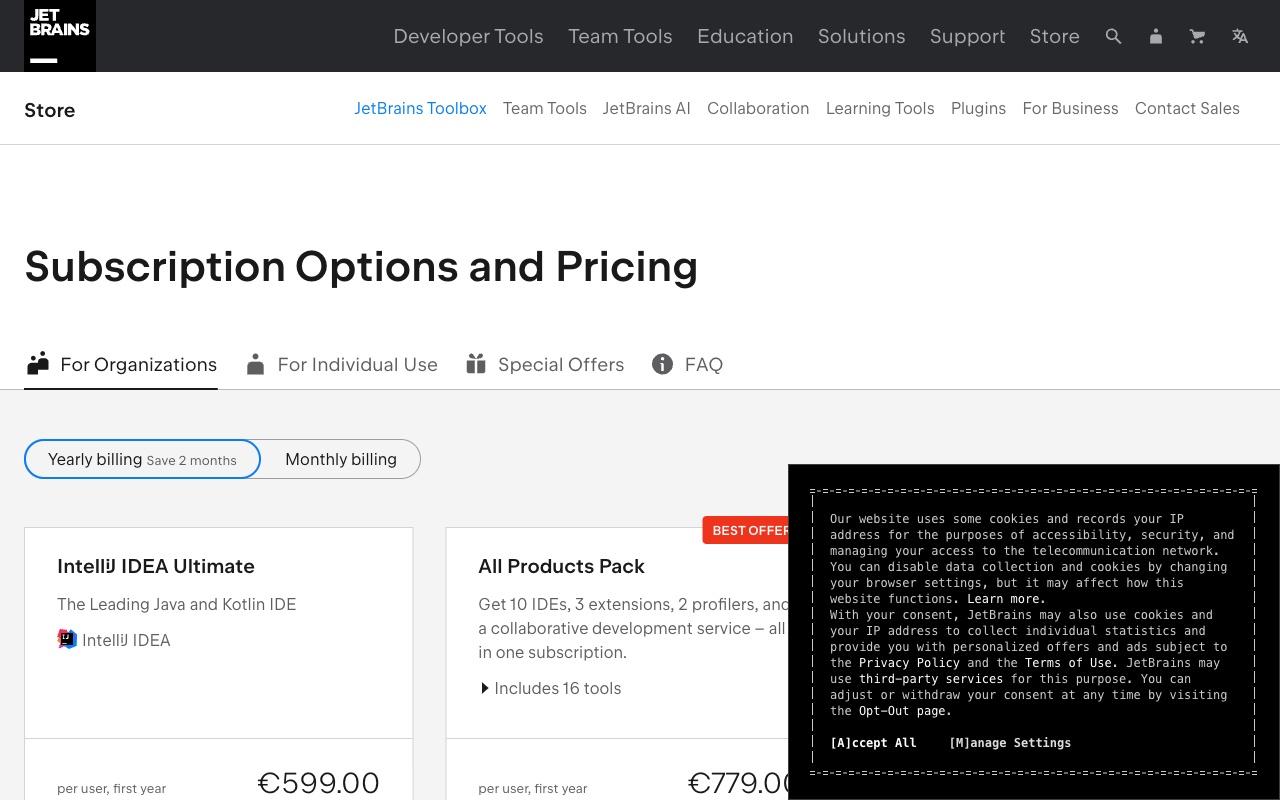Open Plugins store link
The width and height of the screenshot is (1280, 800).
[978, 108]
